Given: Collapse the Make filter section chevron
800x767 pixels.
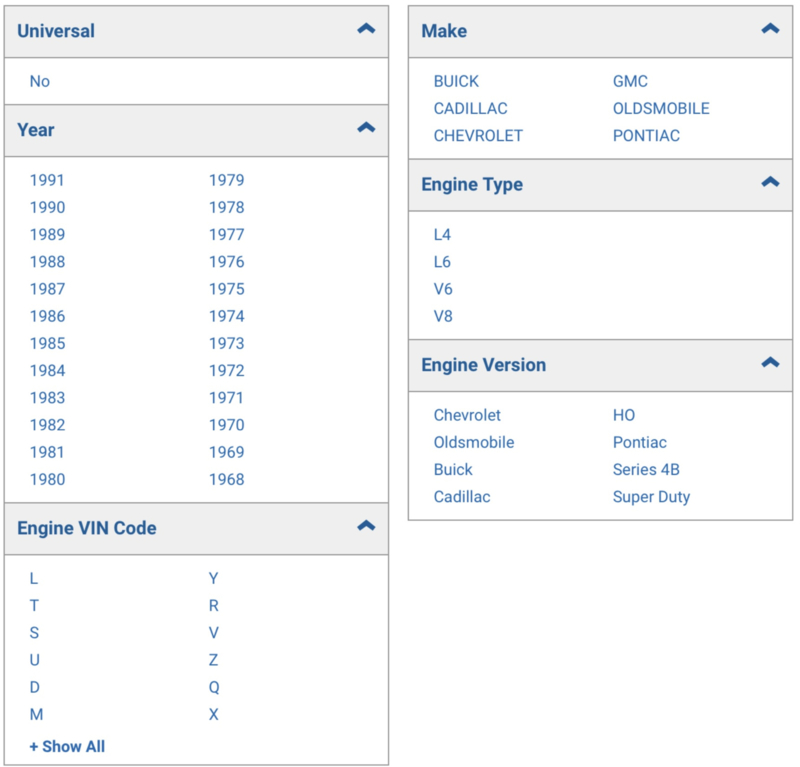Looking at the screenshot, I should click(770, 29).
